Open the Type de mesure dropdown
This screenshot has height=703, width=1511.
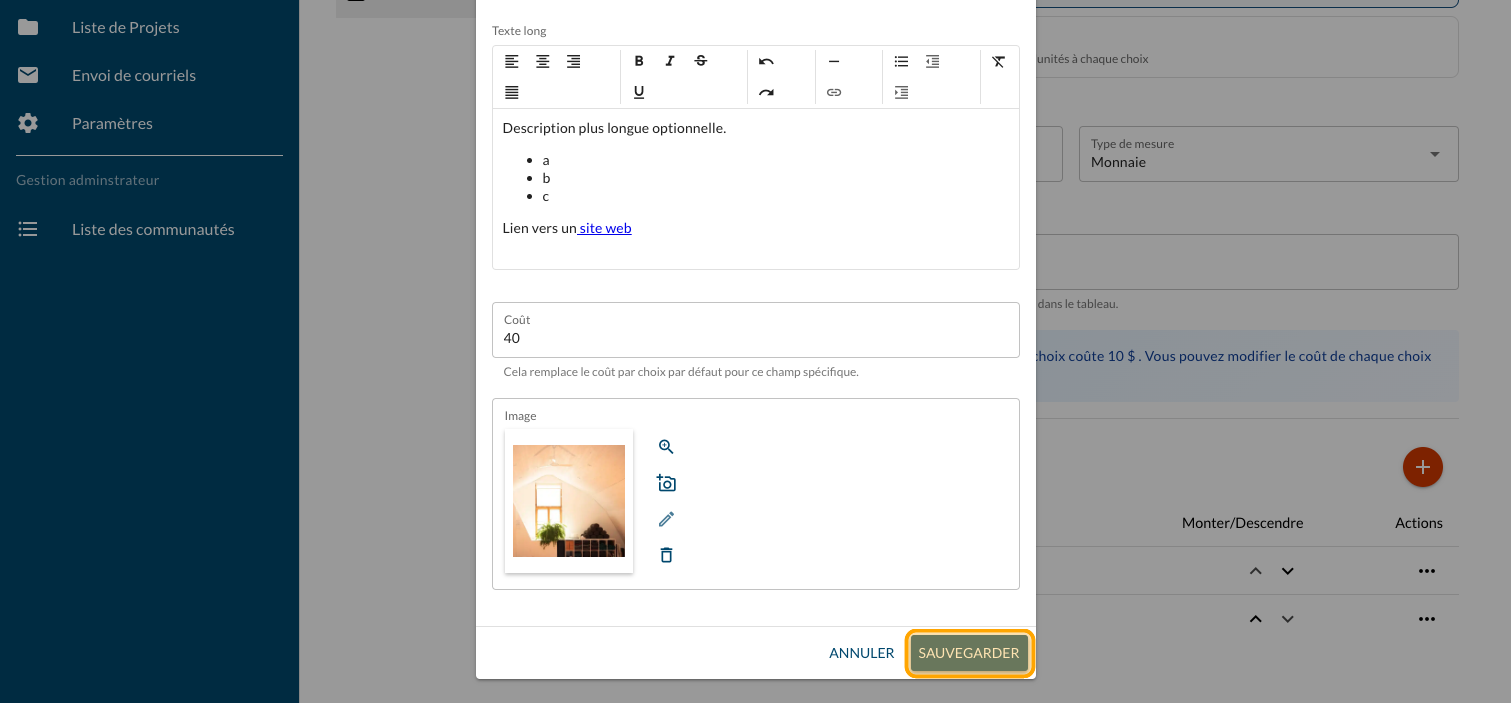[1268, 154]
